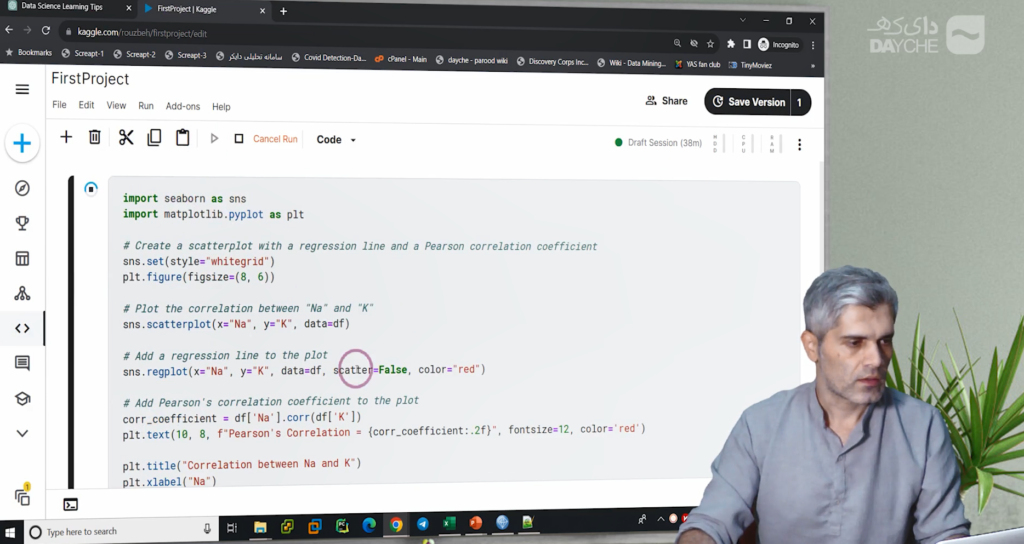
Task: Open the hamburger navigation menu
Action: tap(22, 90)
